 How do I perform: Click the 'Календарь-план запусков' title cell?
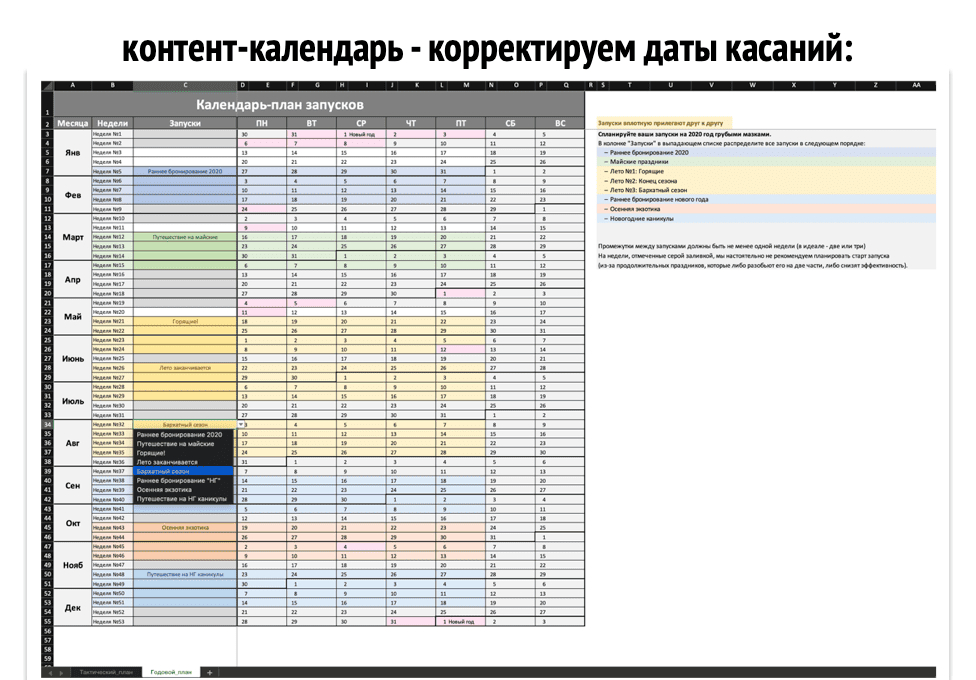(x=279, y=105)
